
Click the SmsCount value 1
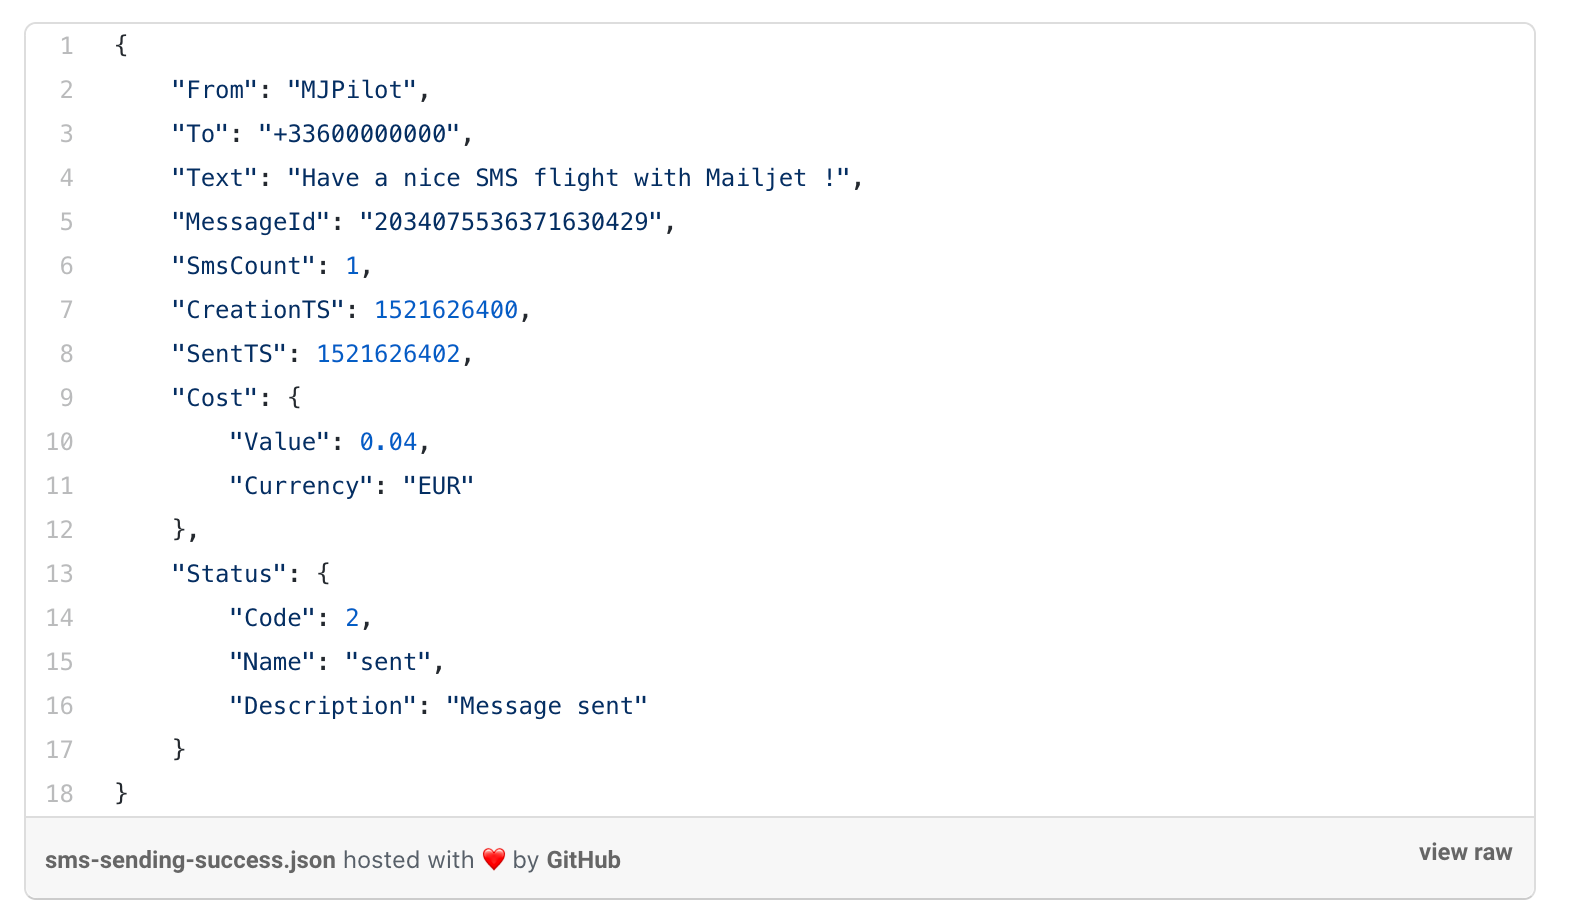tap(352, 266)
